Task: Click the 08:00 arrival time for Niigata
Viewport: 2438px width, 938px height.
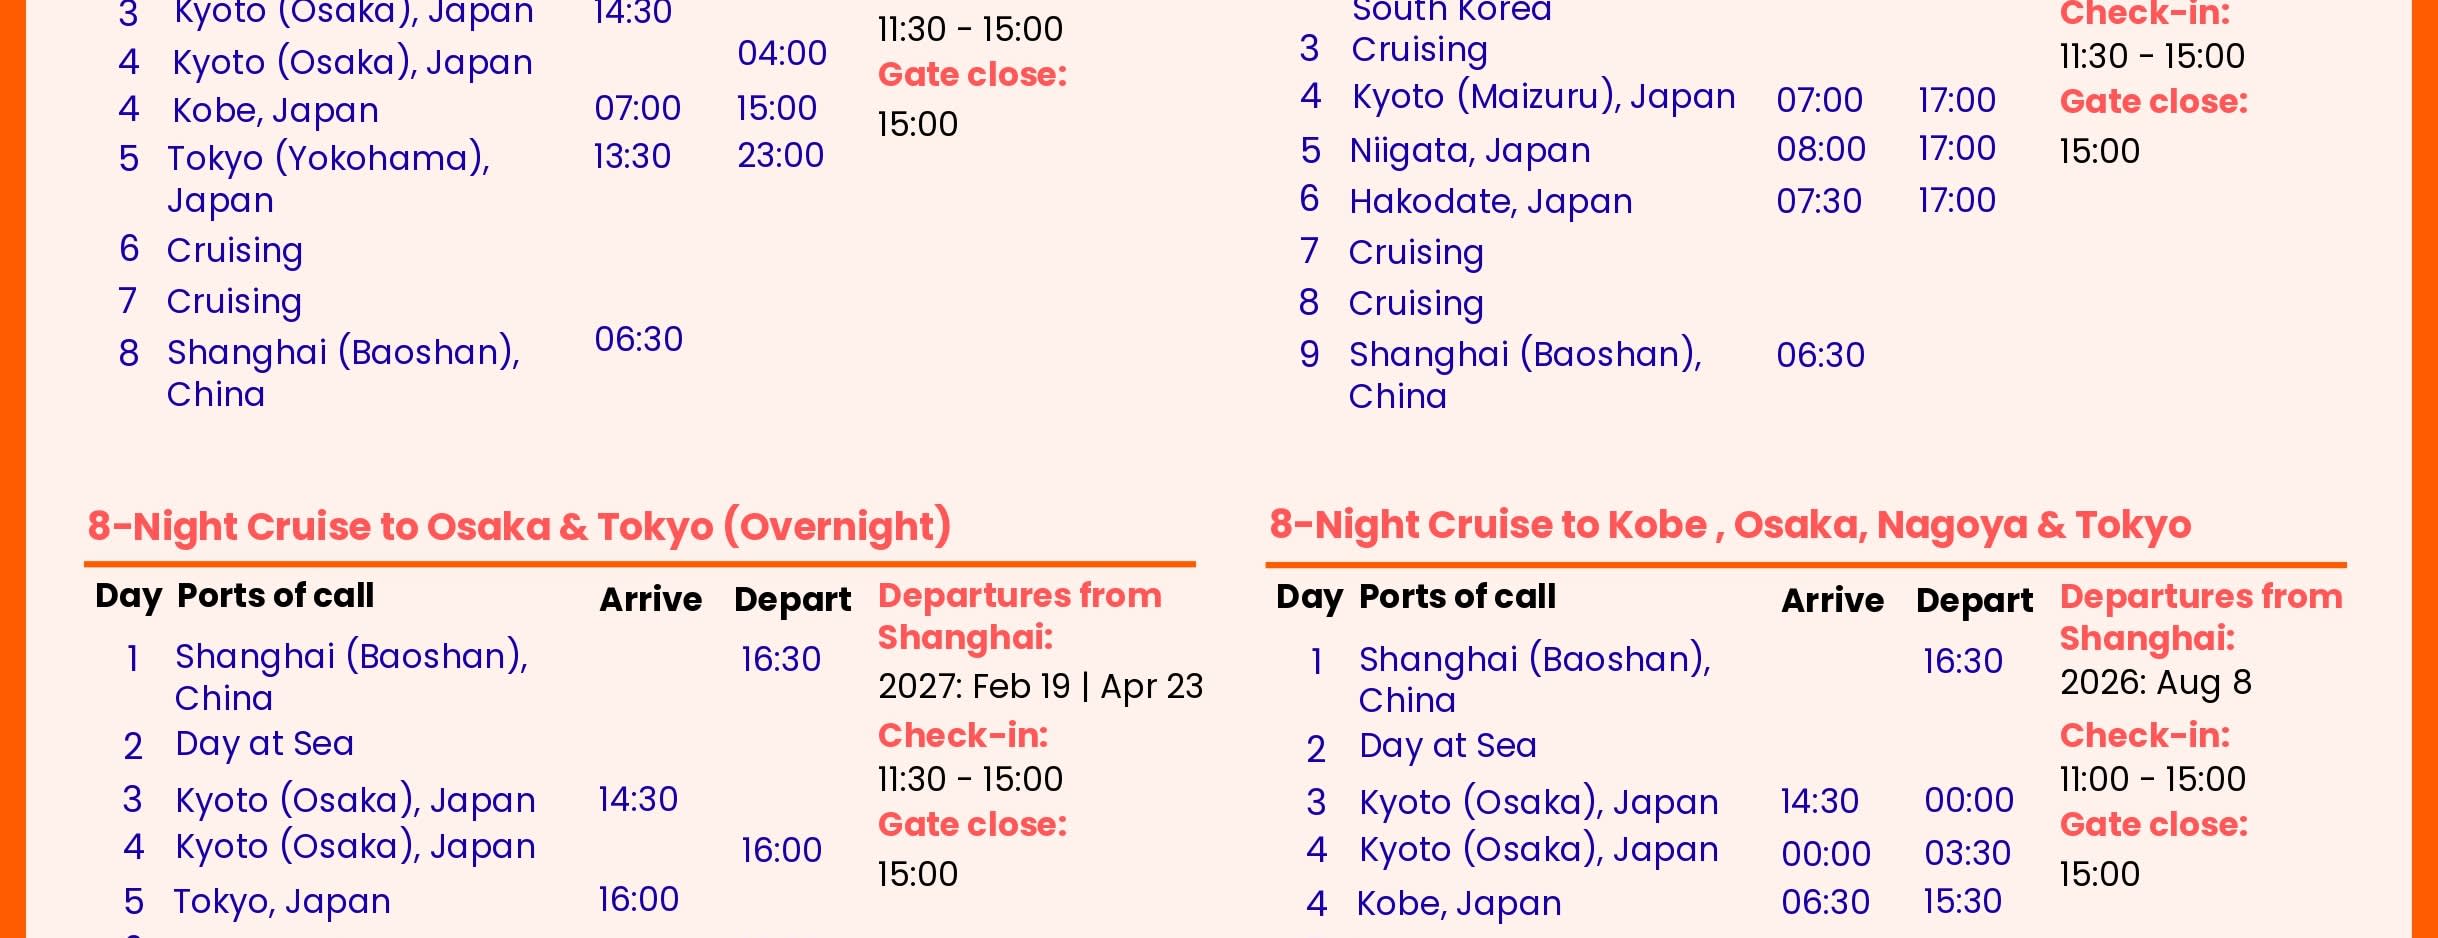Action: 1820,149
